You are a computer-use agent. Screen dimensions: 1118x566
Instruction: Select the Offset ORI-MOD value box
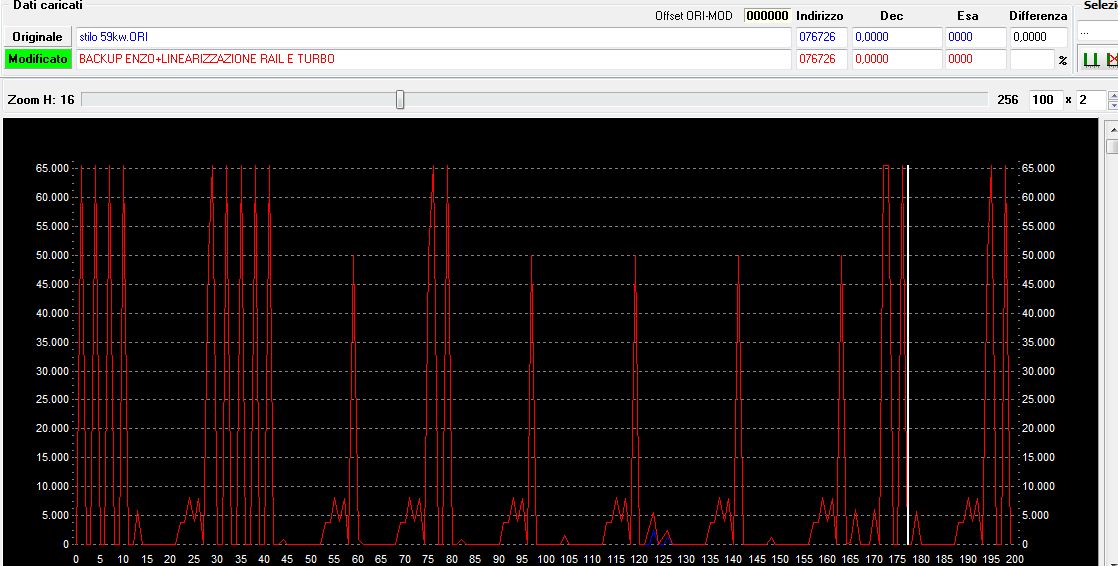pos(767,16)
